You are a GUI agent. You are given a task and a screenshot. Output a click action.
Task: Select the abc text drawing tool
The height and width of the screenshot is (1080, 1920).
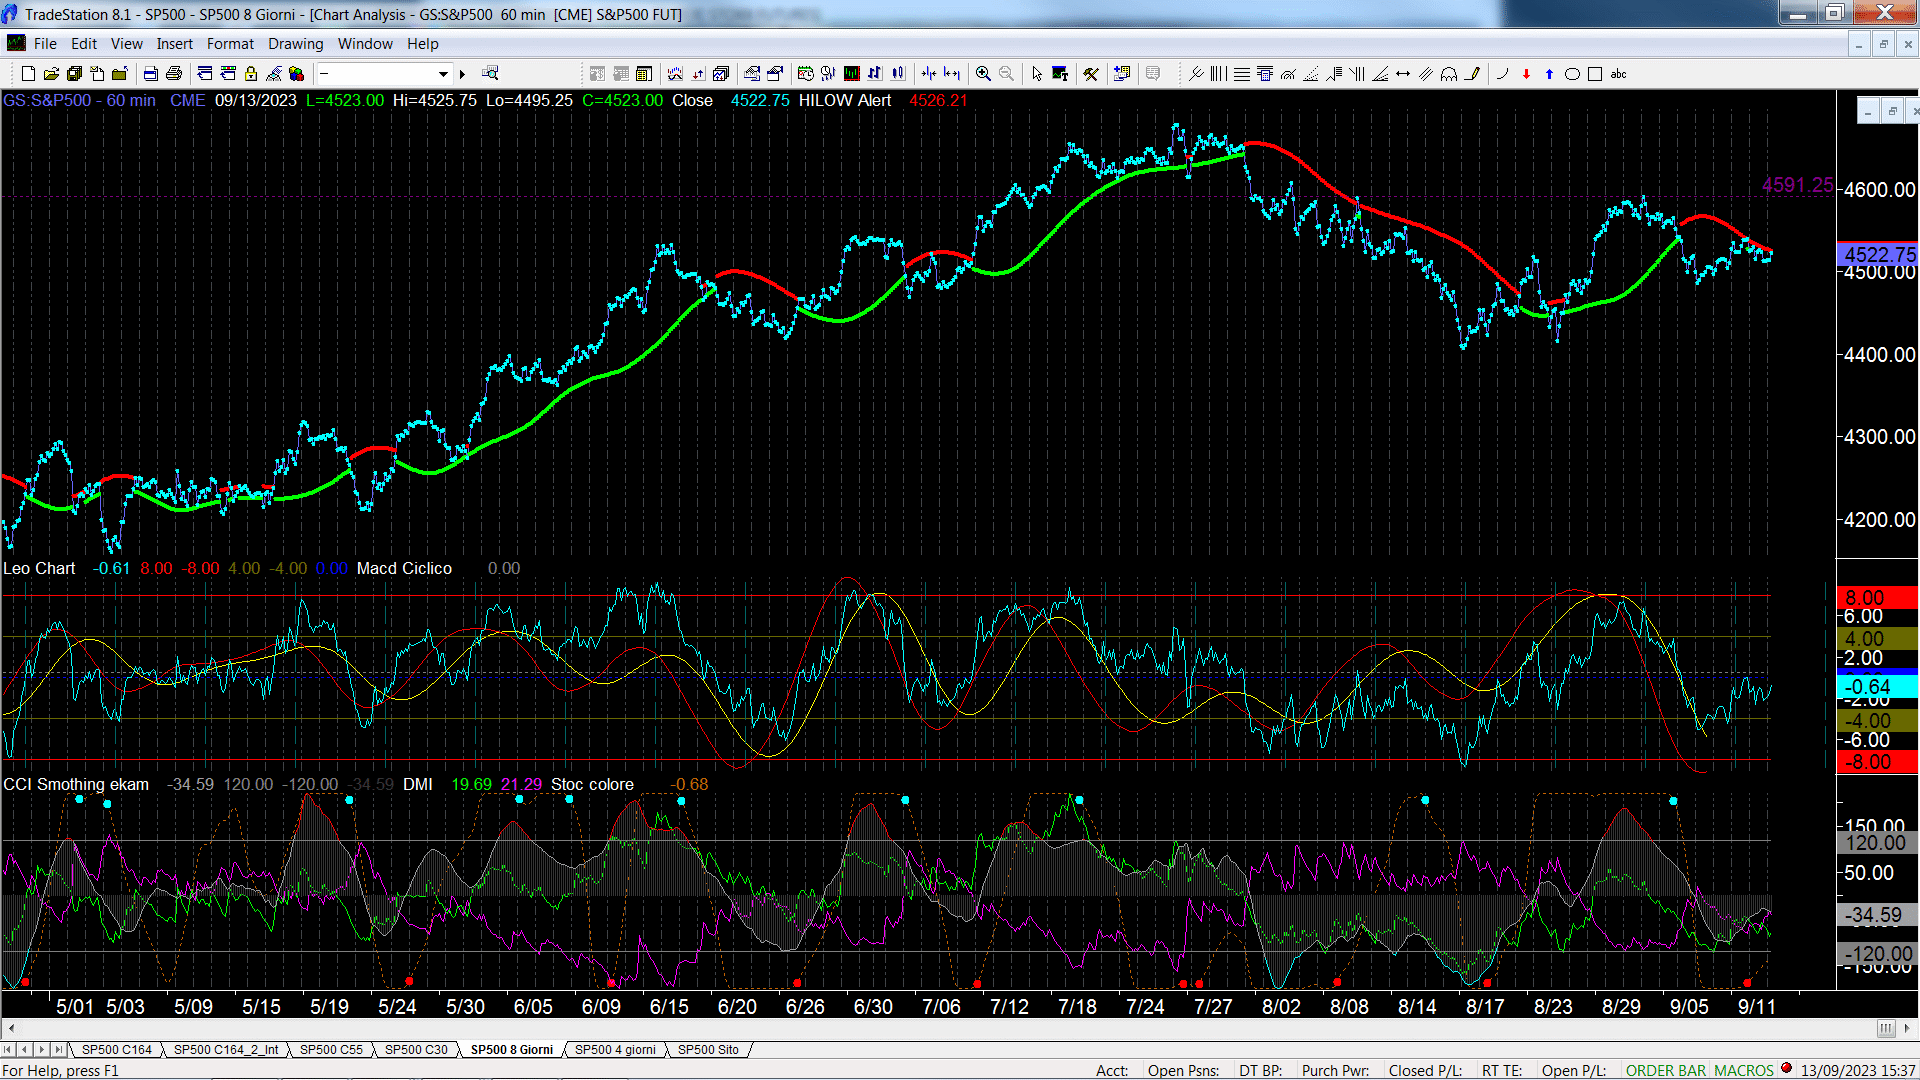pyautogui.click(x=1619, y=73)
